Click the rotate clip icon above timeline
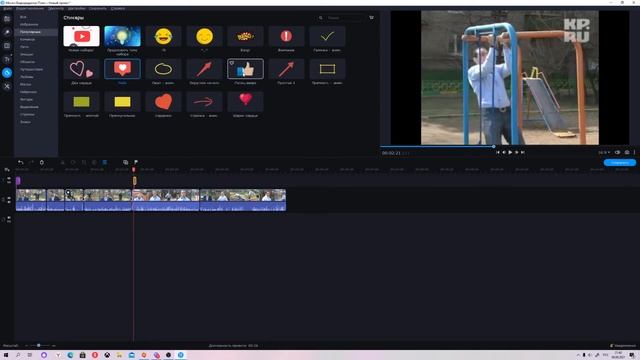Image resolution: width=640 pixels, height=360 pixels. [x=73, y=162]
